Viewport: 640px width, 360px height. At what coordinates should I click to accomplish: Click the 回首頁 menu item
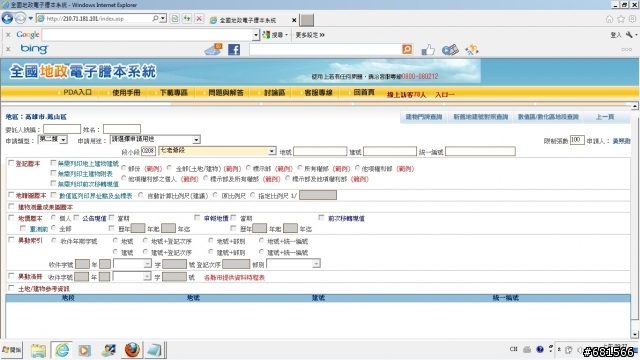tap(364, 92)
